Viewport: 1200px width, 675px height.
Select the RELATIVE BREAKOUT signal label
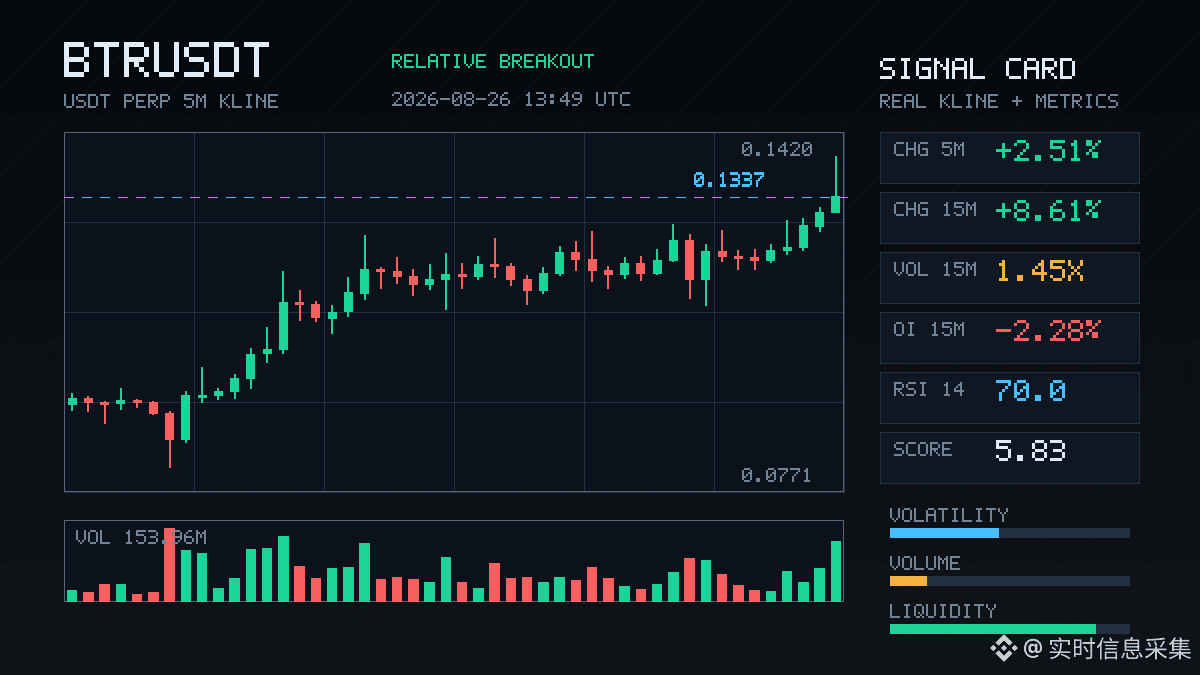tap(492, 61)
